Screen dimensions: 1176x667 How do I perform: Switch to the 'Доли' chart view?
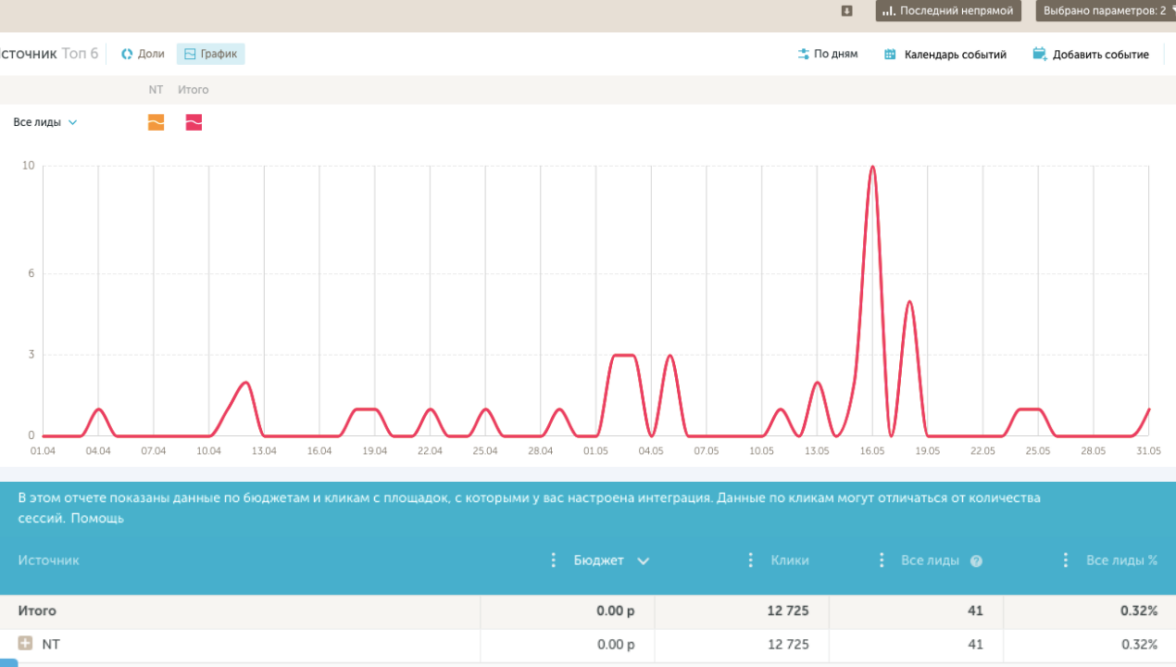point(143,54)
